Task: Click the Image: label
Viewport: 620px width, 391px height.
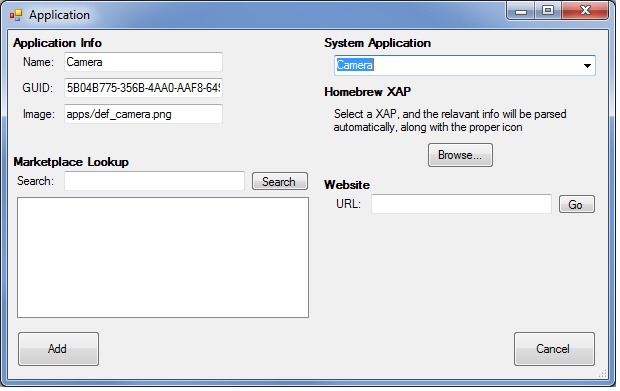Action: pyautogui.click(x=38, y=114)
